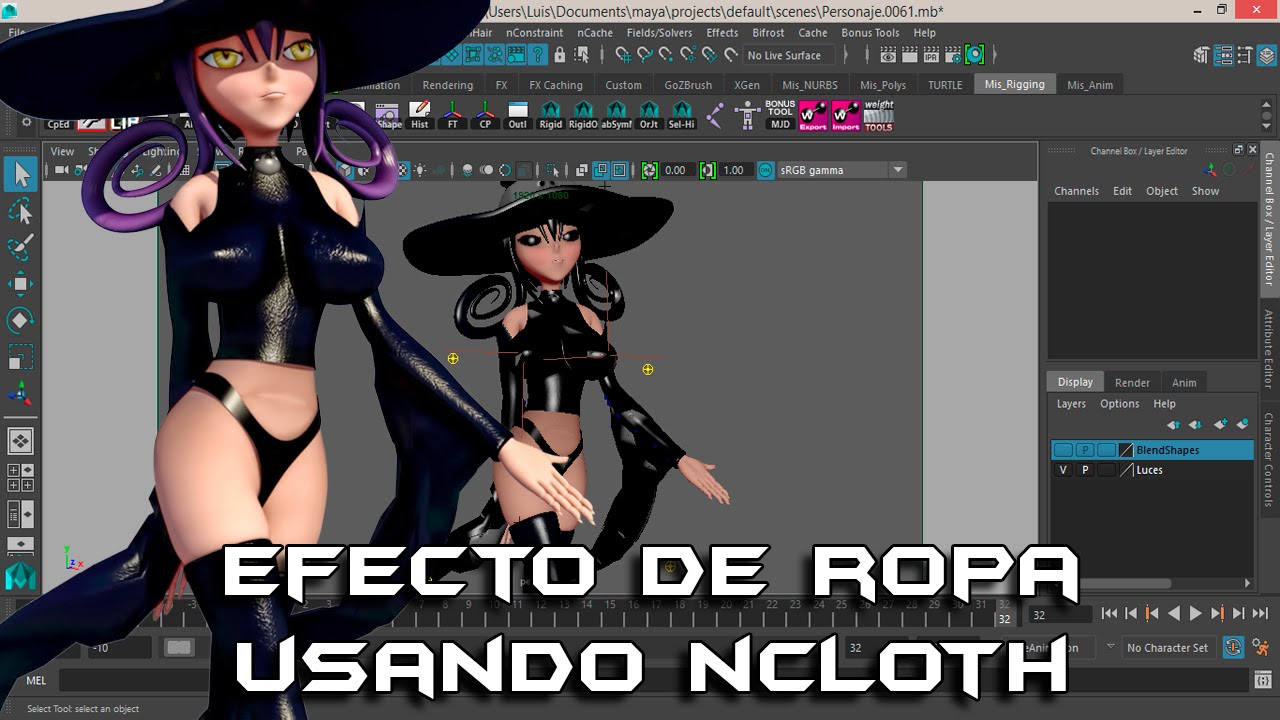Open the No Character Set dropdown
This screenshot has width=1280, height=720.
click(1168, 647)
